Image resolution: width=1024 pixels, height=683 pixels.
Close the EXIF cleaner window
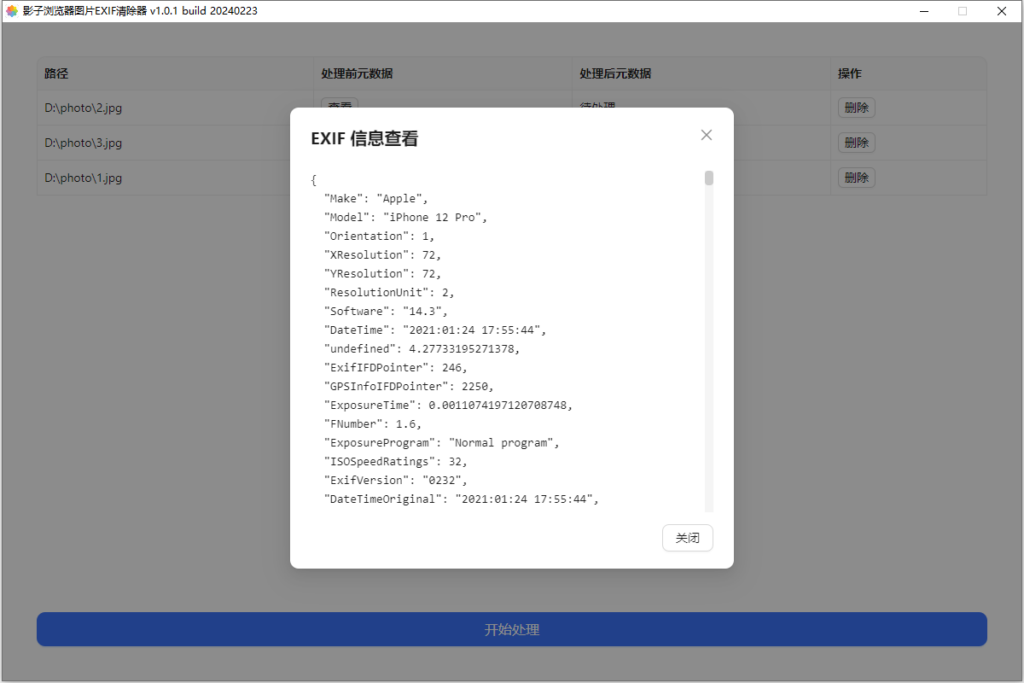click(1001, 11)
